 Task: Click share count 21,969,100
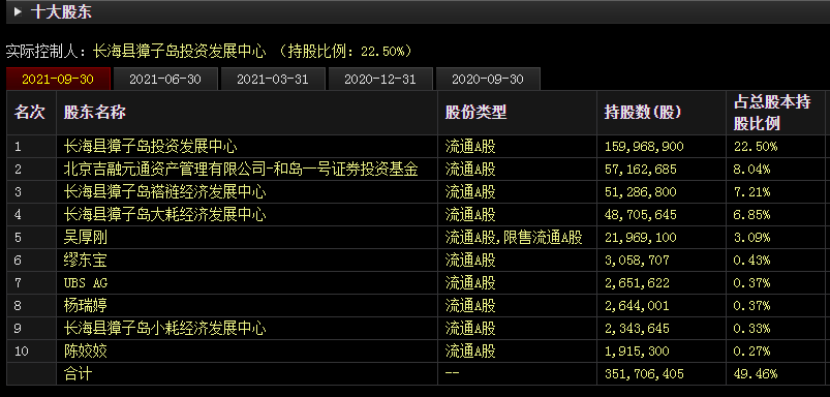pyautogui.click(x=640, y=238)
